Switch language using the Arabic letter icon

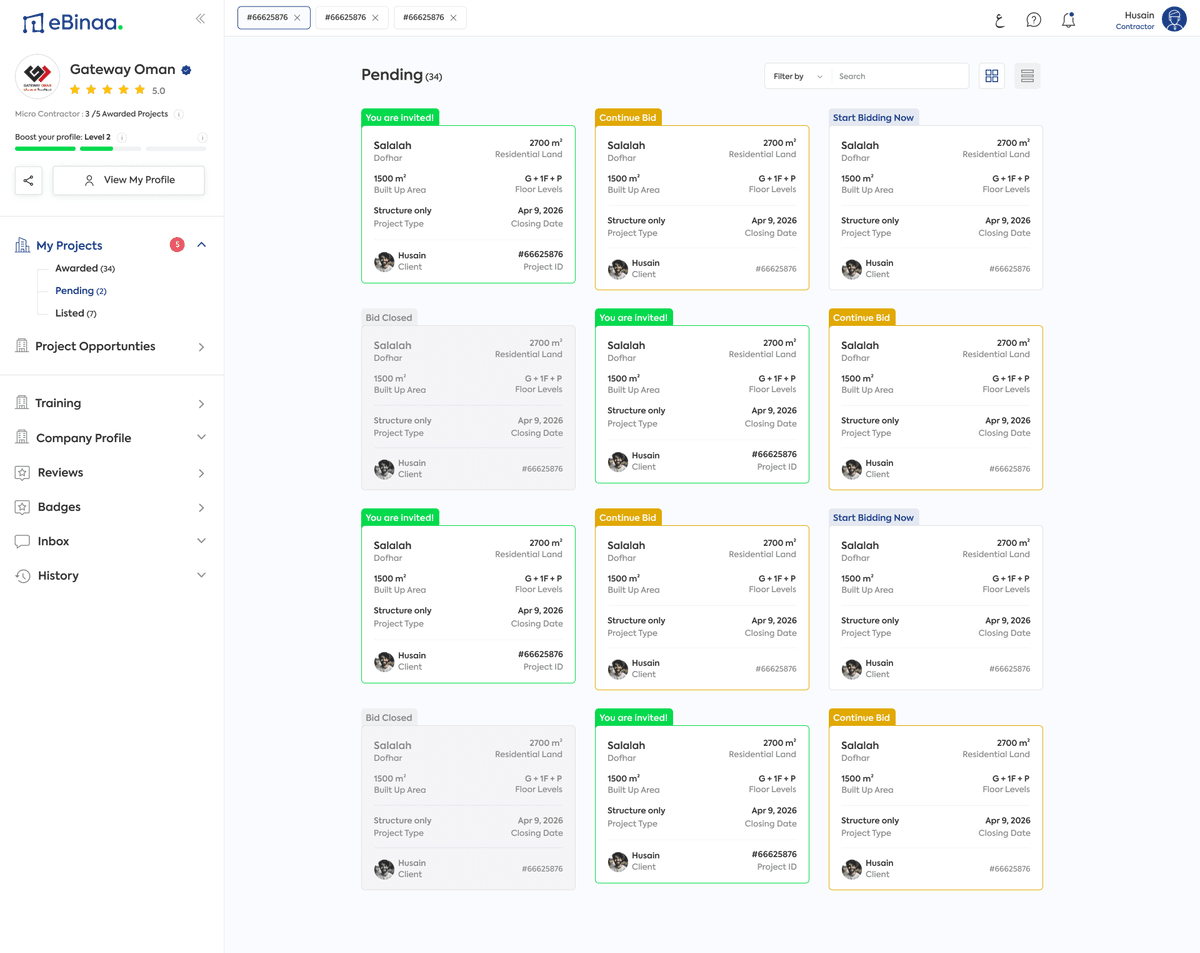click(999, 20)
